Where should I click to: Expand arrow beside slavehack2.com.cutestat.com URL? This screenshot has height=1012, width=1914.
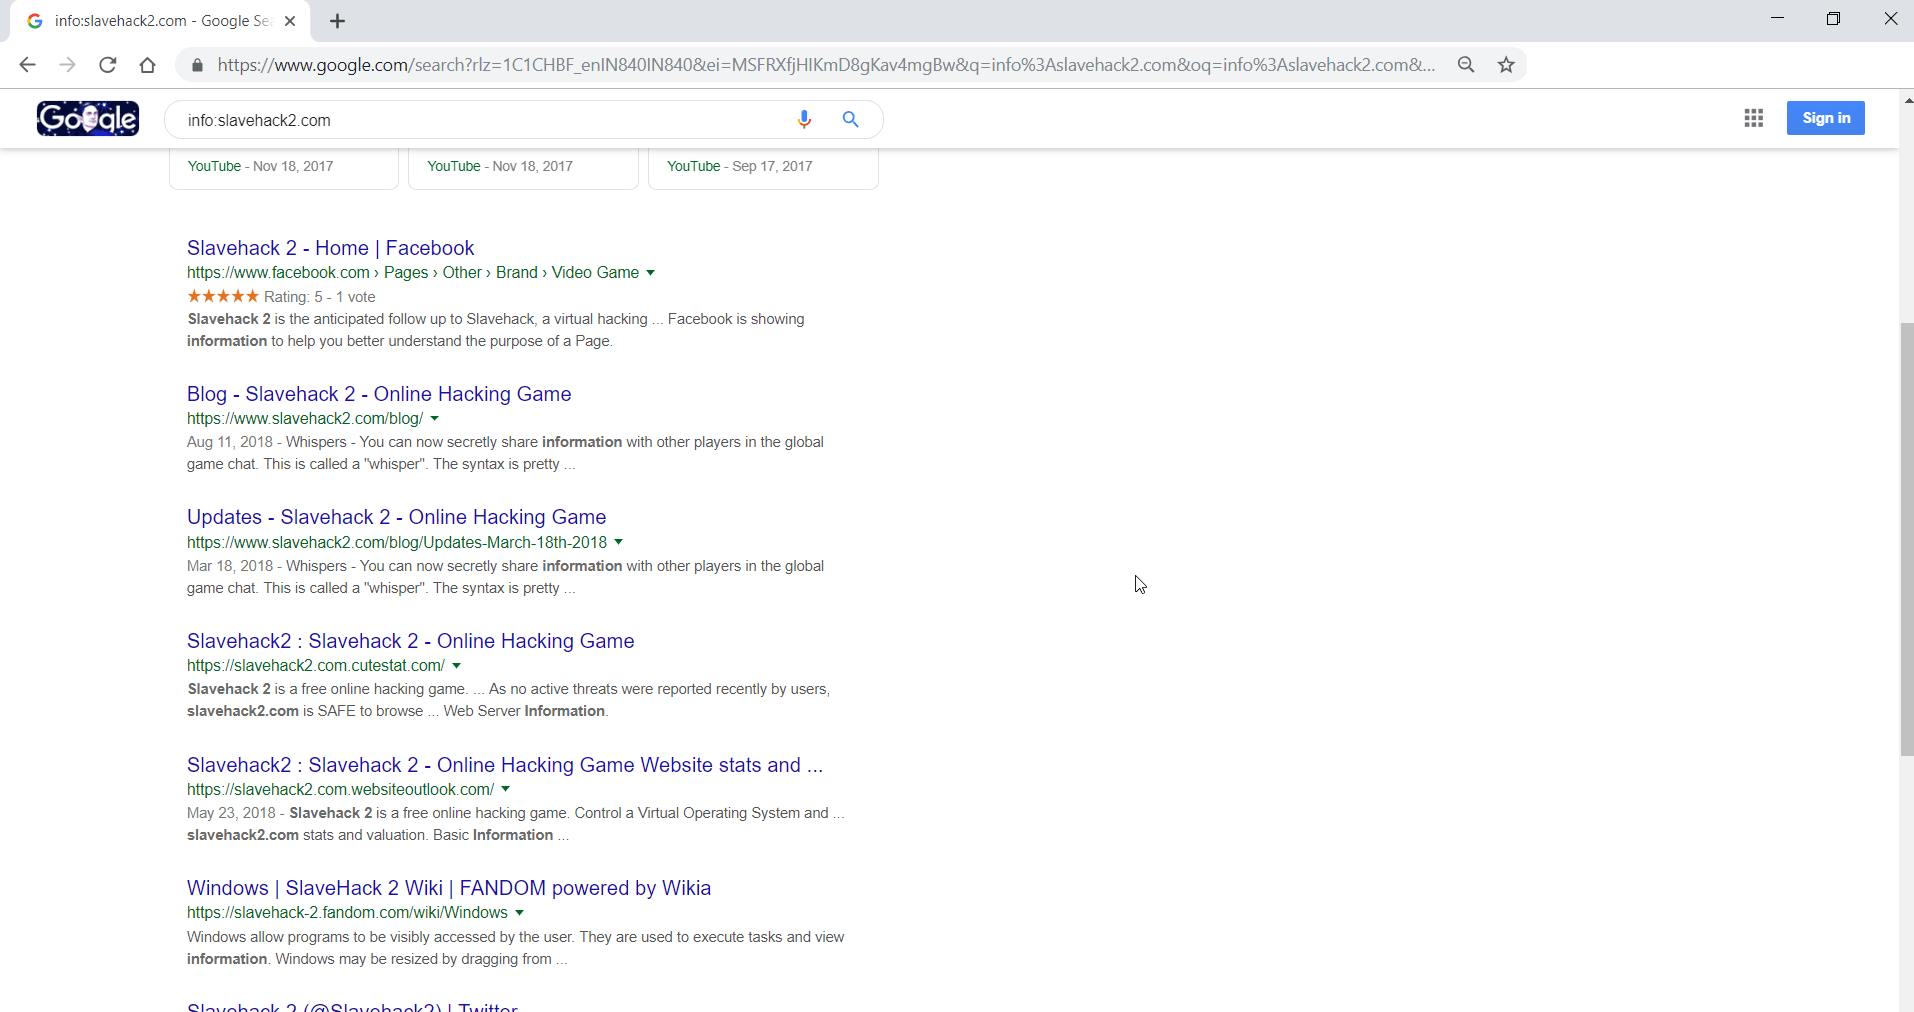(x=457, y=666)
